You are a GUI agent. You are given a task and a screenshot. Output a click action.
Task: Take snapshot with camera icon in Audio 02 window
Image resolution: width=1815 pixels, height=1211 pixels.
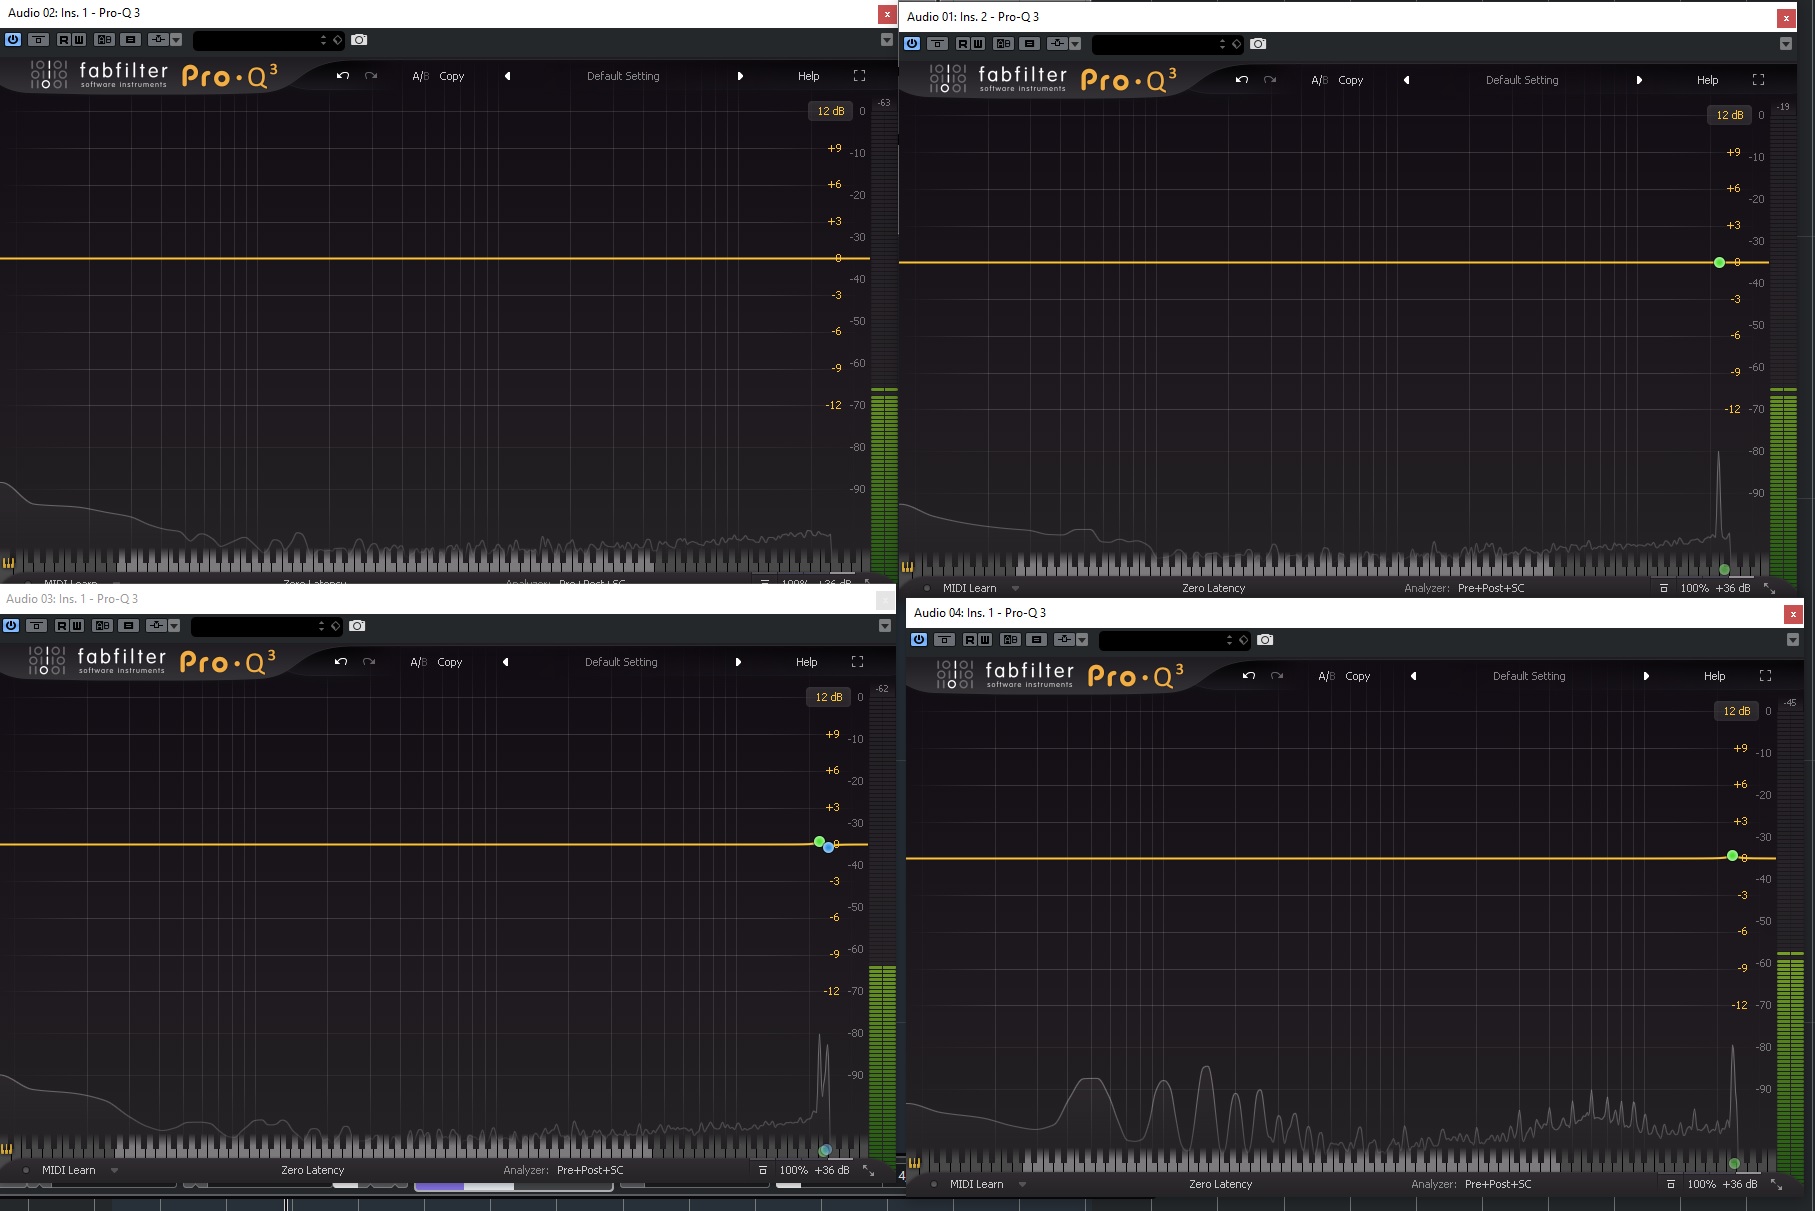(x=359, y=40)
